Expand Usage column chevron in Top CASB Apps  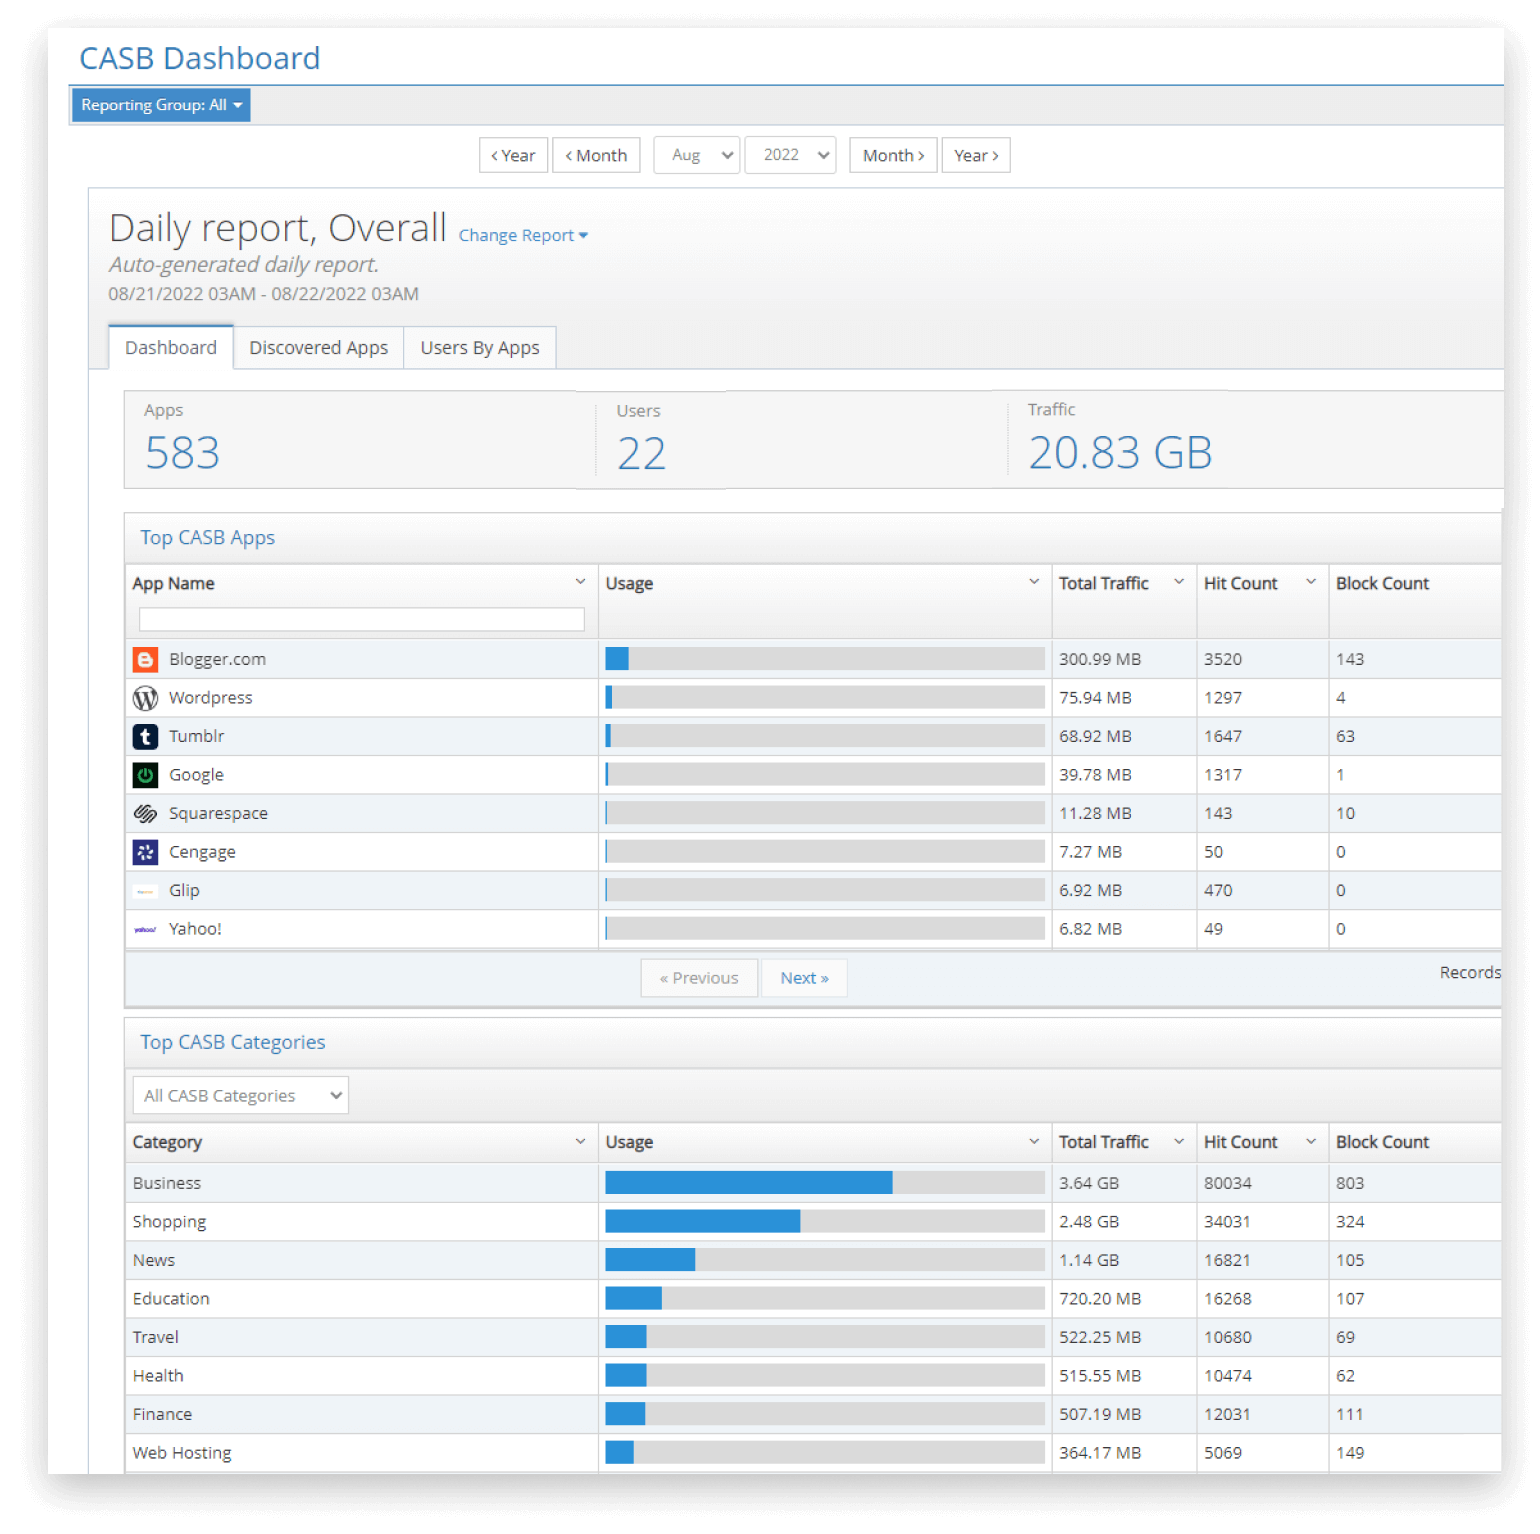1034,582
